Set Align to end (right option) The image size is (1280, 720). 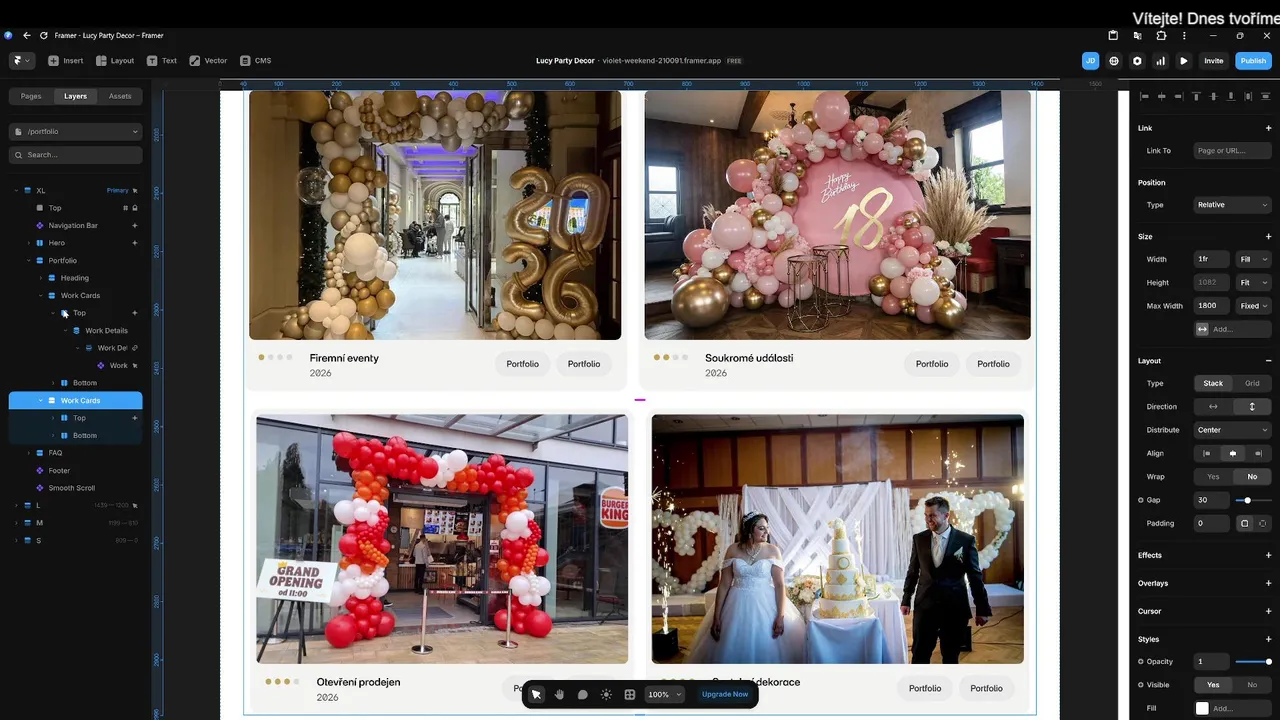click(1258, 453)
